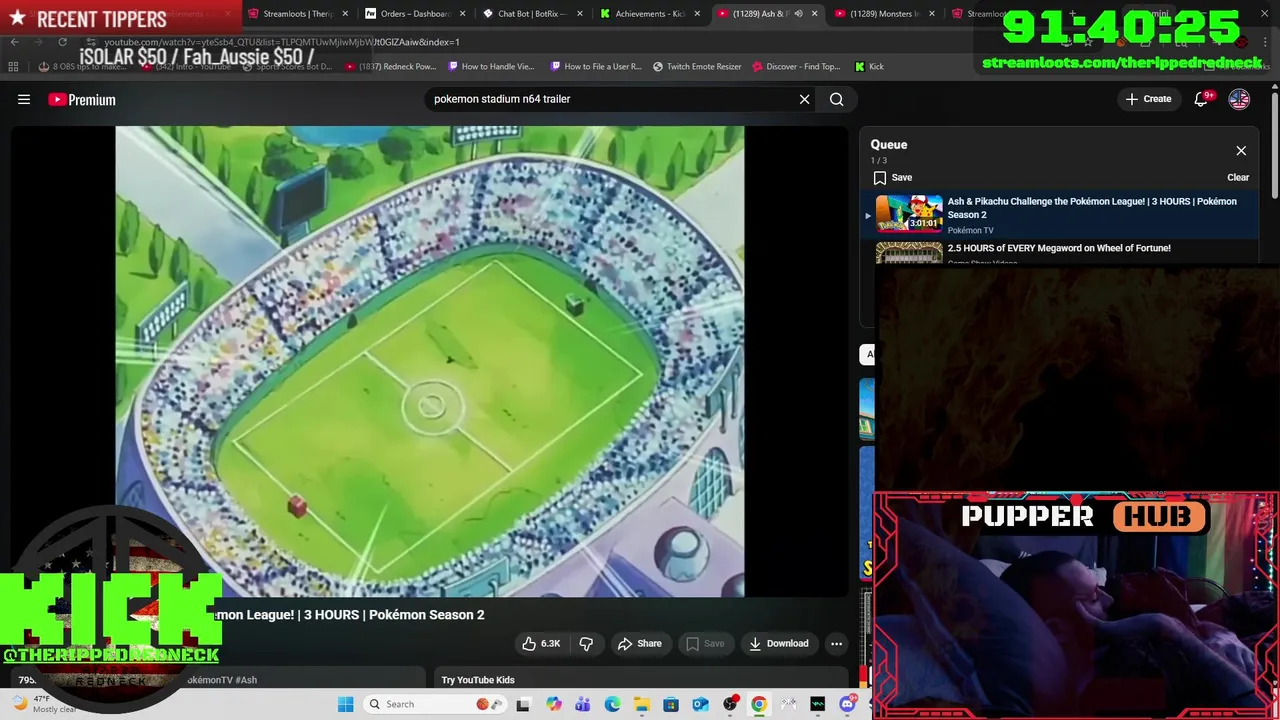Share the video

point(640,643)
